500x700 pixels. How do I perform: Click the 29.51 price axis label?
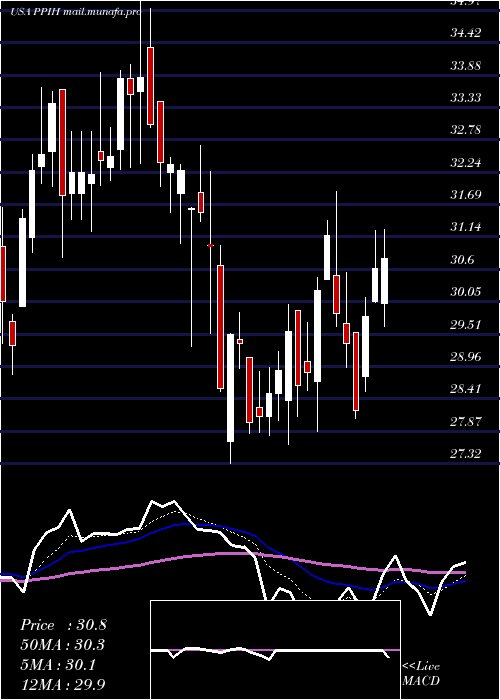pyautogui.click(x=466, y=324)
